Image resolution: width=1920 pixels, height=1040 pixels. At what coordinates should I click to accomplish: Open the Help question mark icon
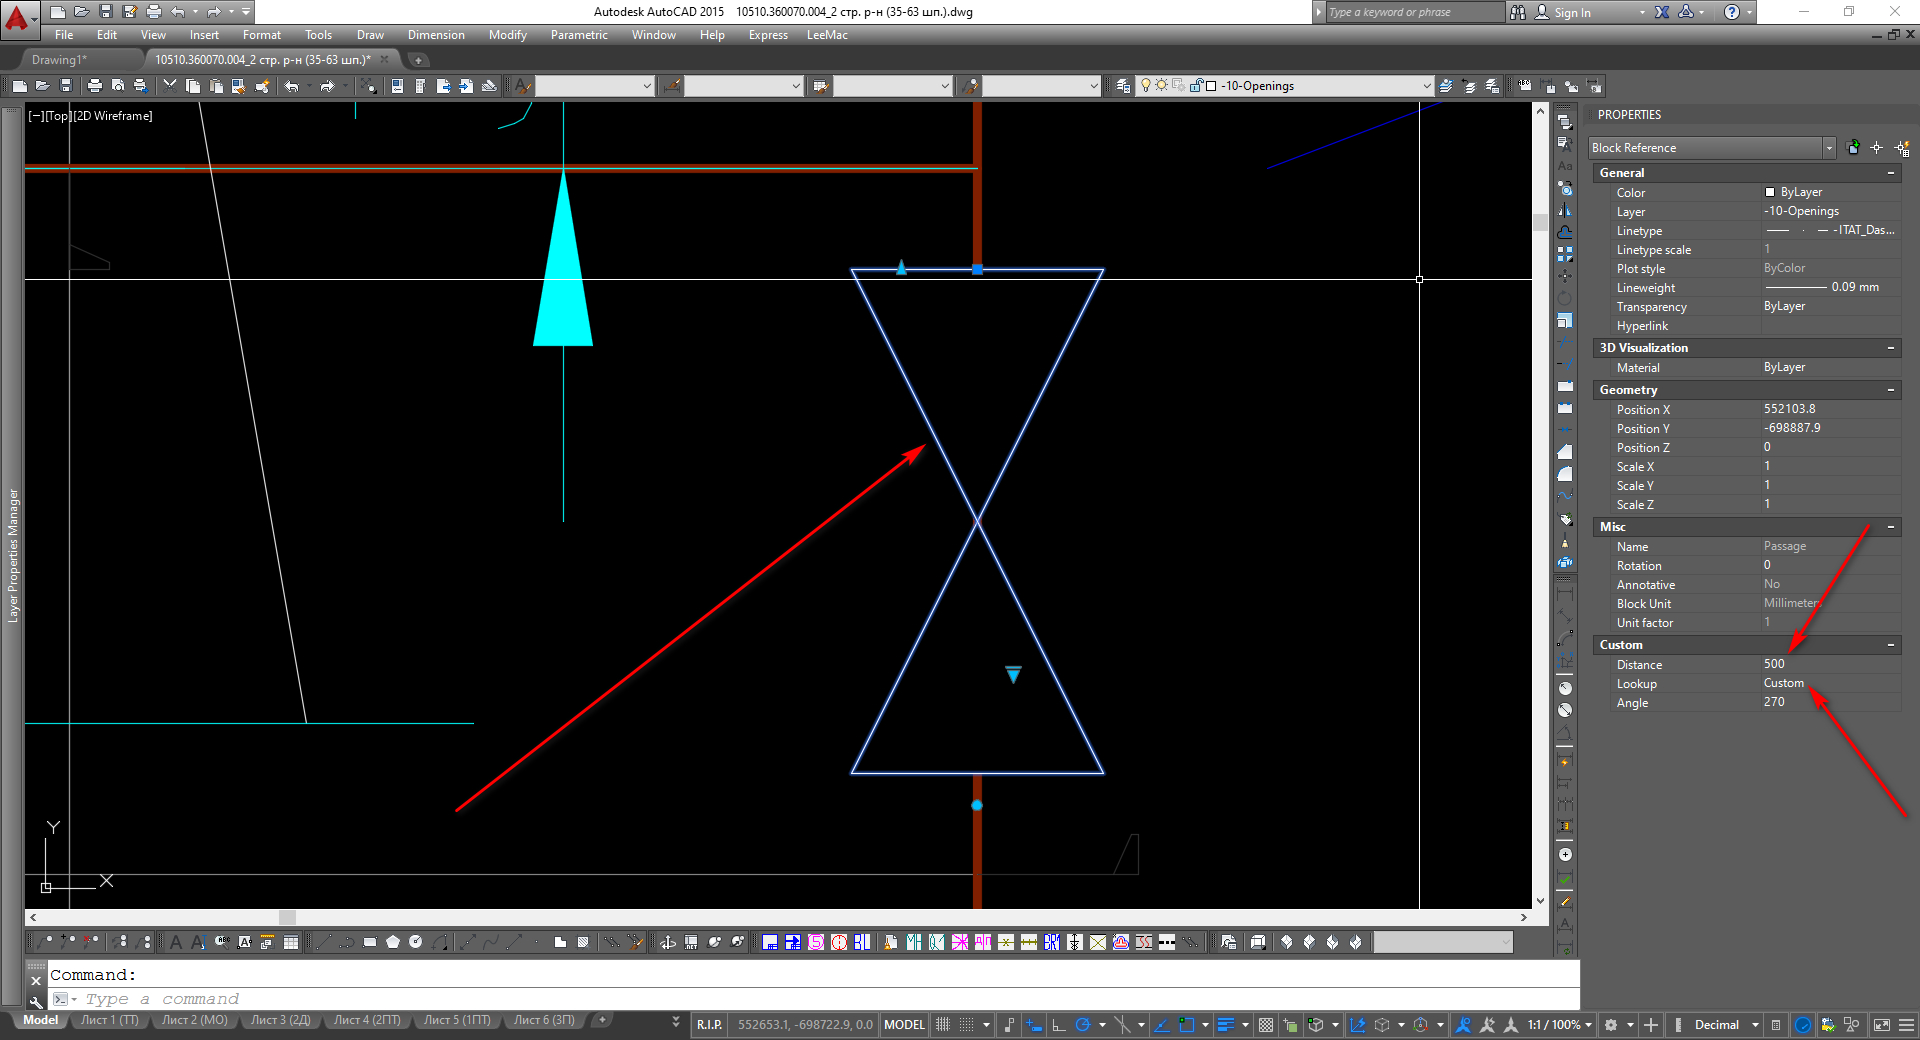click(x=1732, y=12)
